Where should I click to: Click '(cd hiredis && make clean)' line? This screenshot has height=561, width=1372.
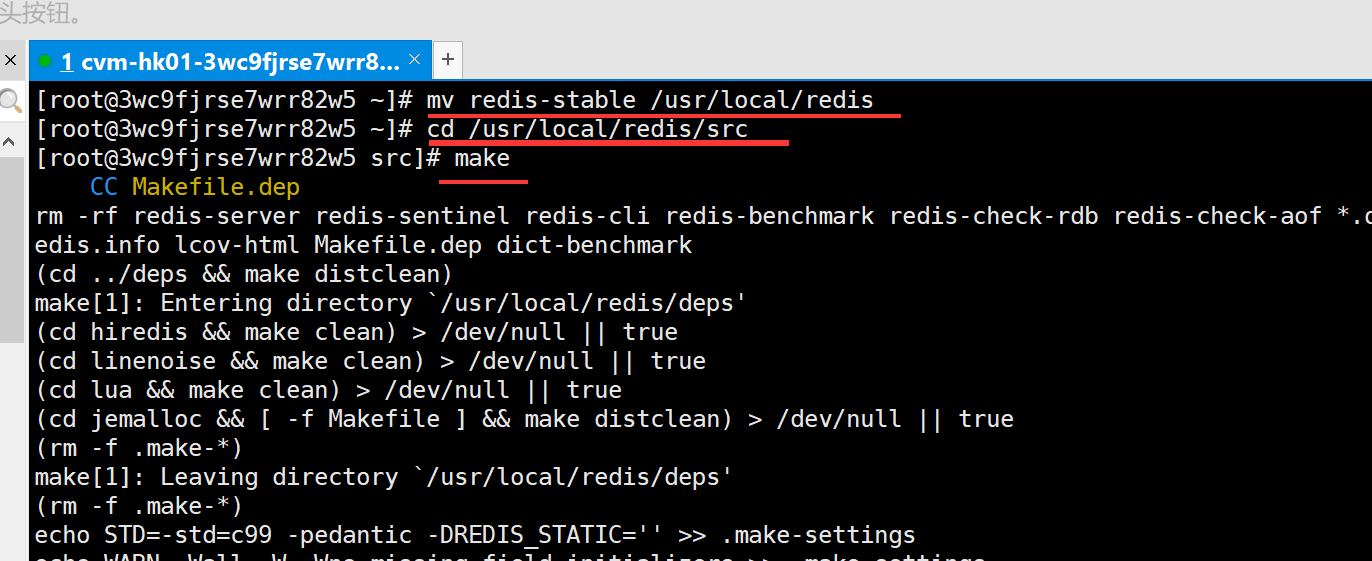pos(356,333)
